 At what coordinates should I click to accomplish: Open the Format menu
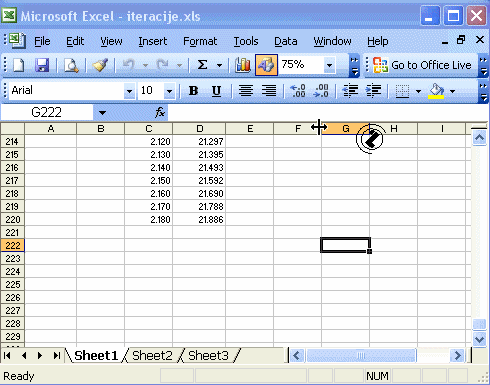click(x=200, y=41)
